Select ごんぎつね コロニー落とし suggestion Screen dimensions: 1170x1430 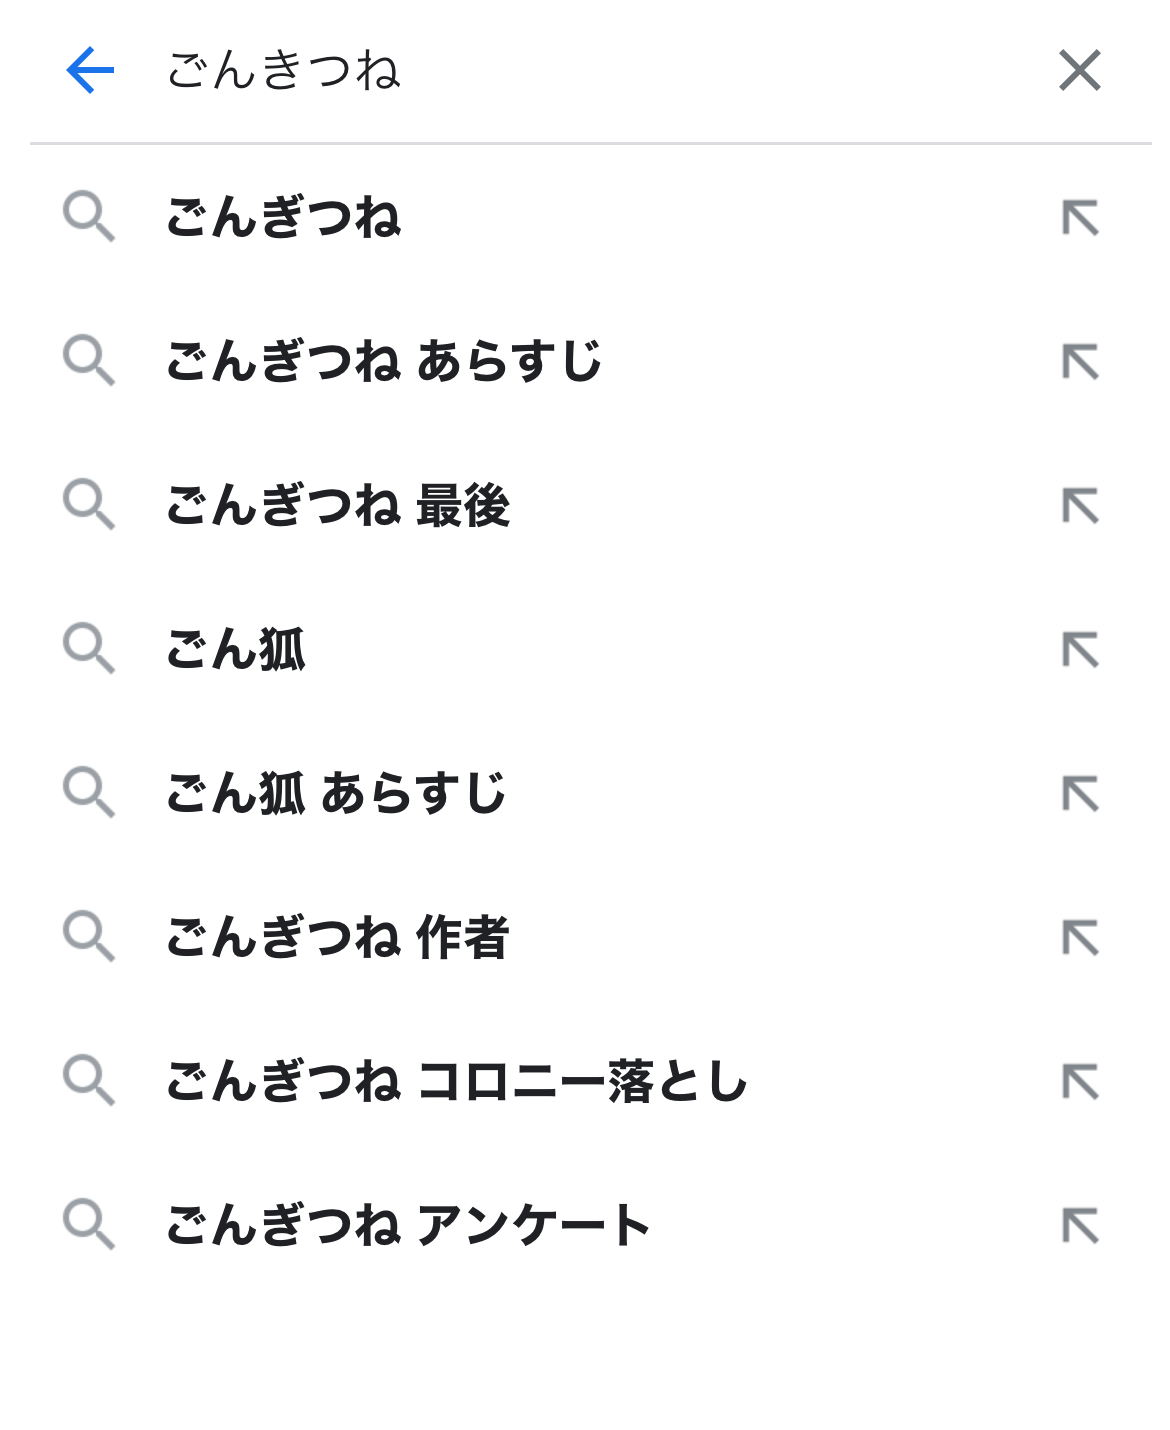456,1081
